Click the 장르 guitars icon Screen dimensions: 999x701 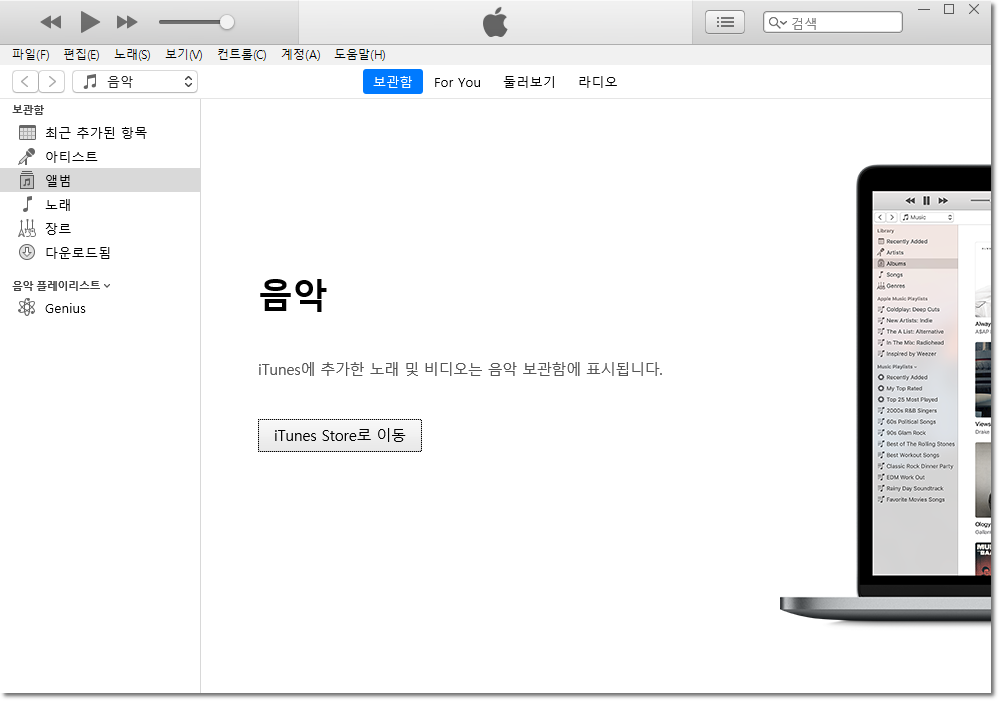click(27, 228)
